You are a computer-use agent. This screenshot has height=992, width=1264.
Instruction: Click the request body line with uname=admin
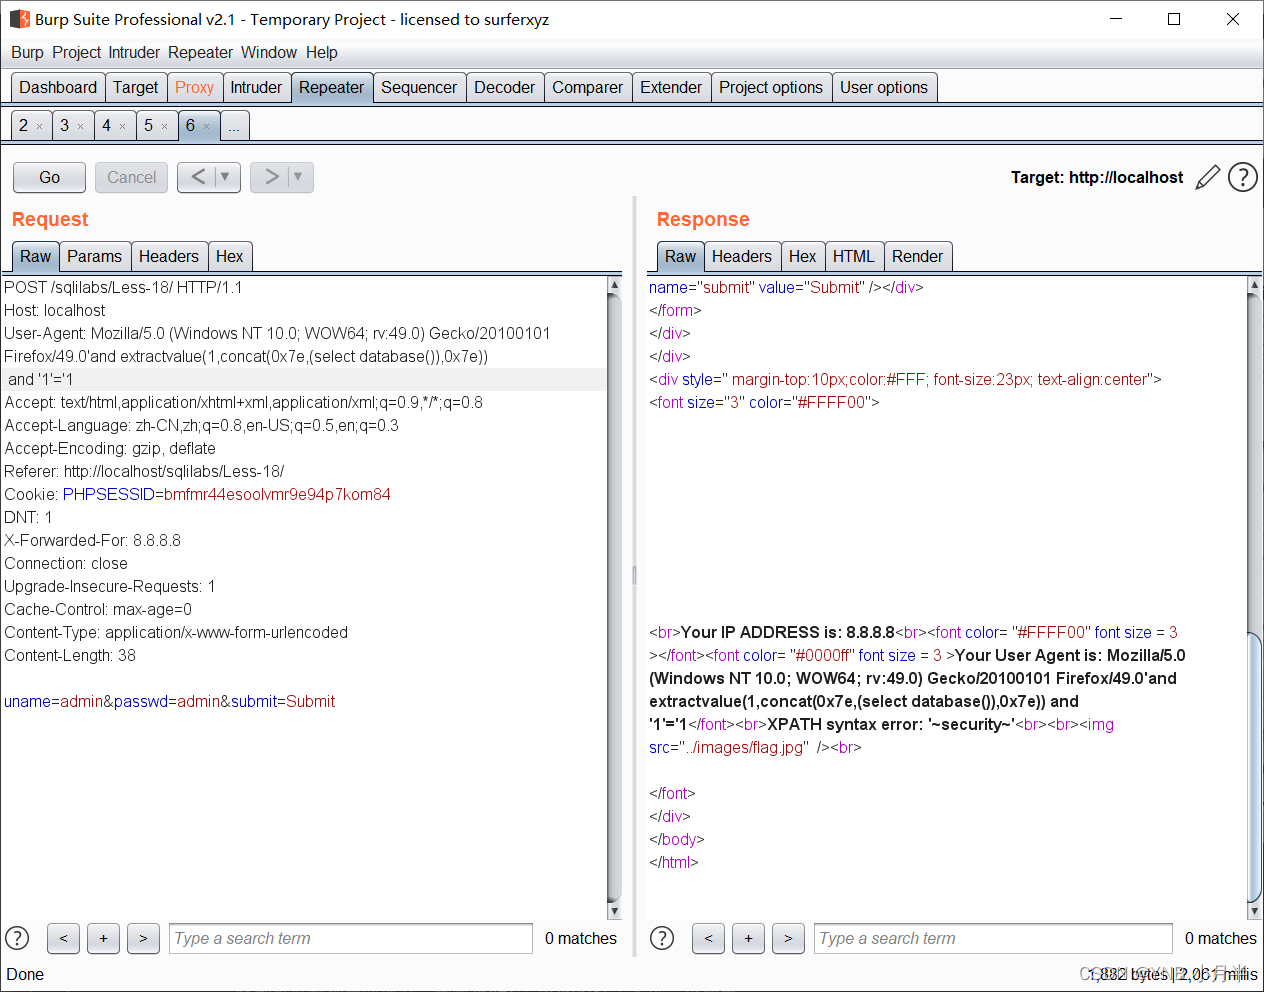pyautogui.click(x=170, y=701)
